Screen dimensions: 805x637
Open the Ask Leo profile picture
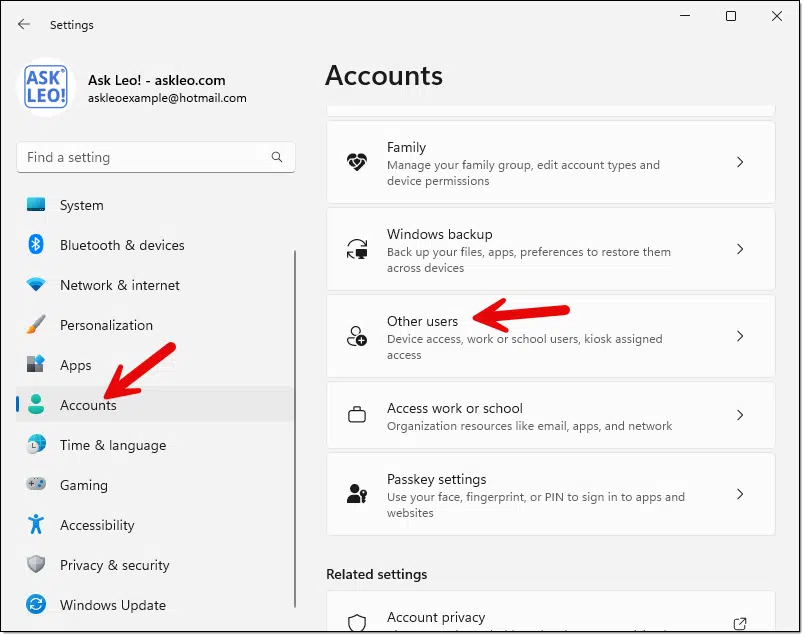click(46, 87)
